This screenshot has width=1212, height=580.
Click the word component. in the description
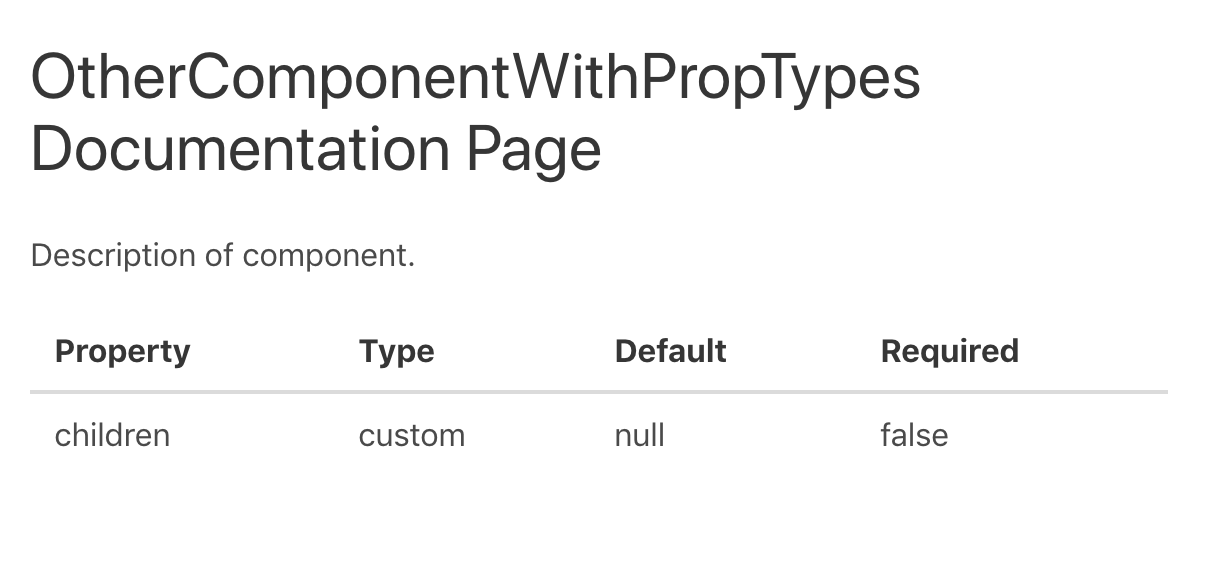coord(328,258)
